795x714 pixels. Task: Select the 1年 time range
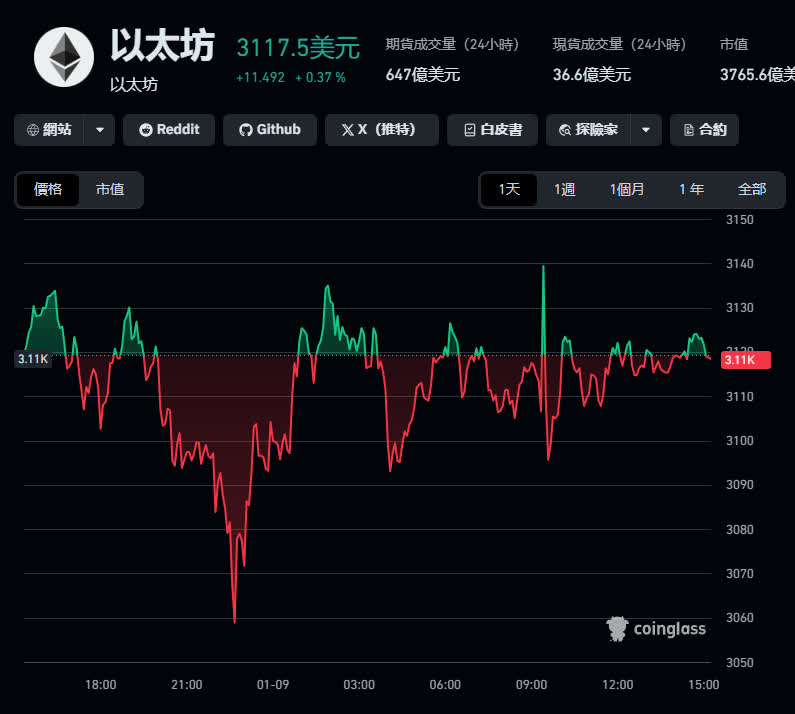(691, 189)
